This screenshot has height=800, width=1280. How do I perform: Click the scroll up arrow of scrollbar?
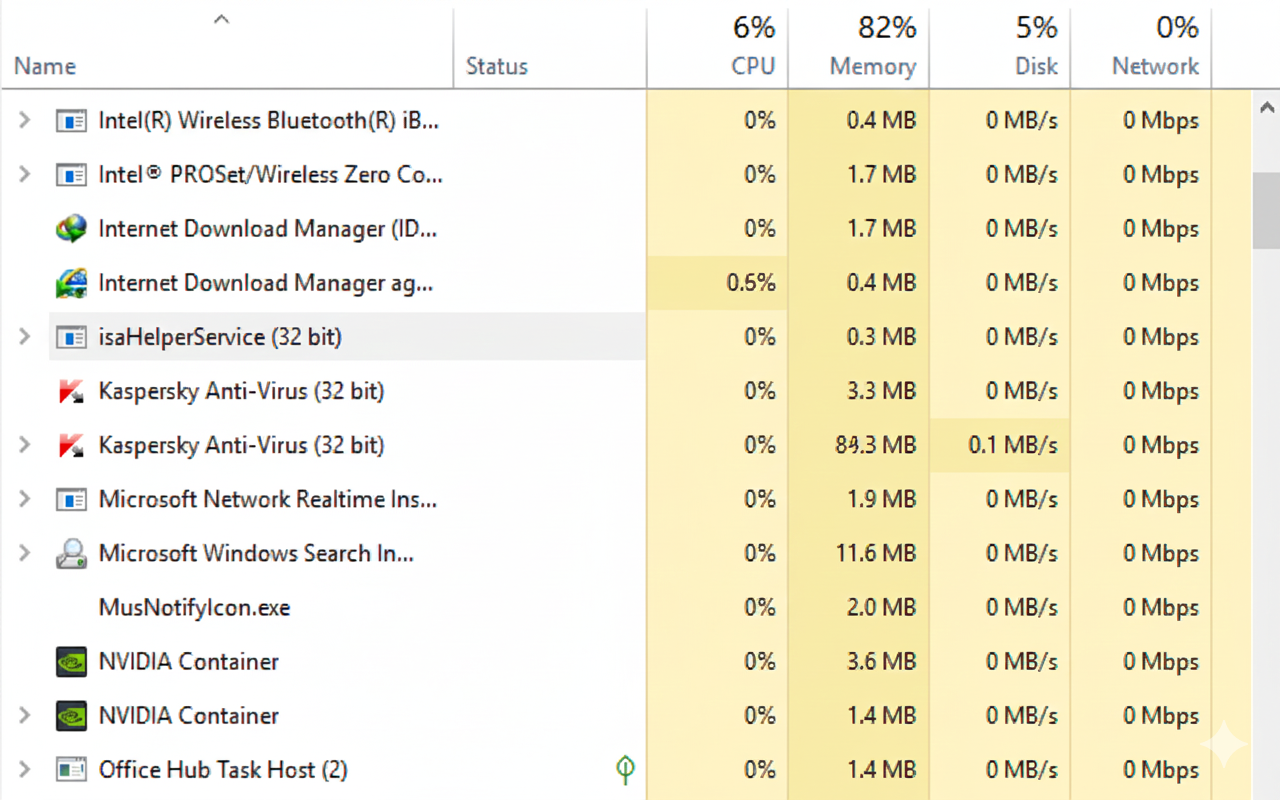(1267, 107)
